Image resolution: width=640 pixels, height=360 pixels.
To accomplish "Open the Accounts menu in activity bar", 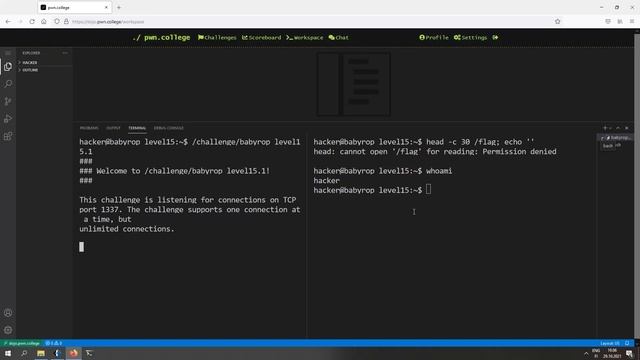I will click(x=8, y=313).
